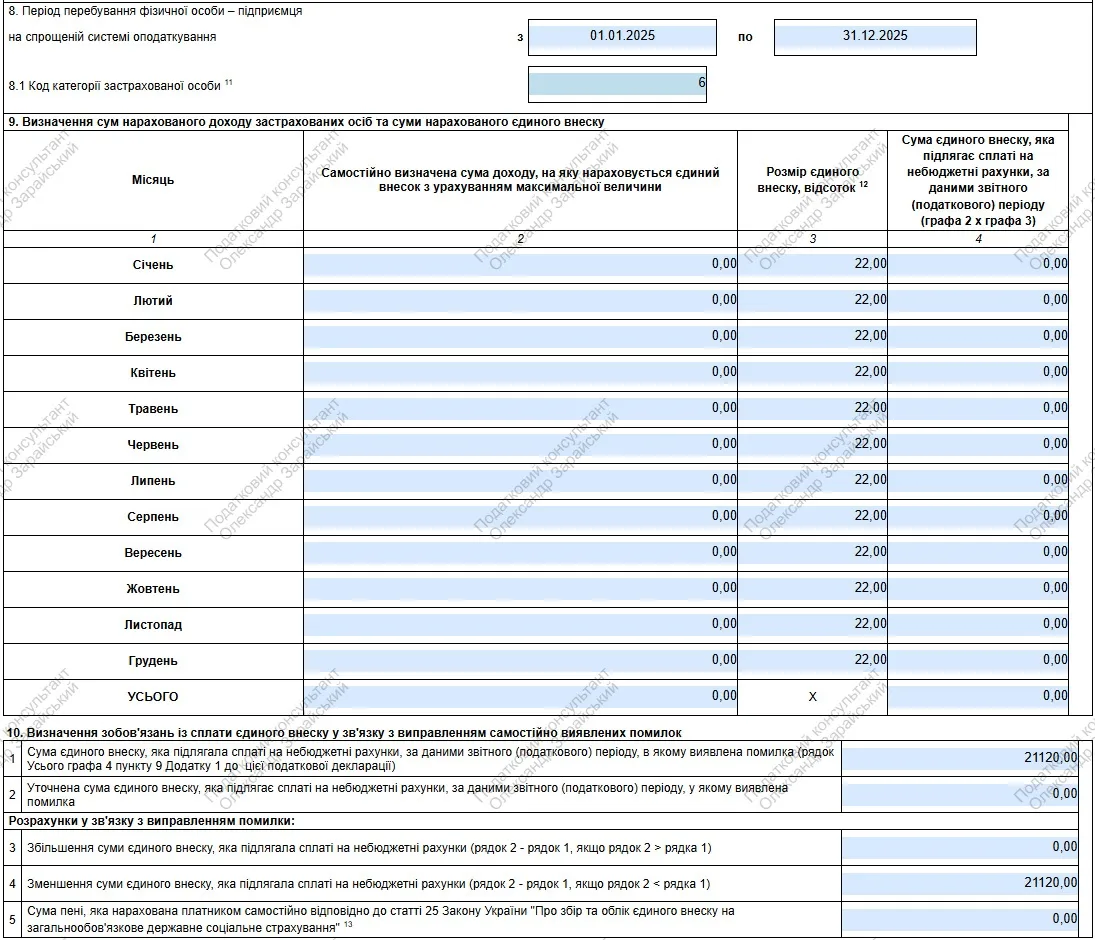This screenshot has width=1095, height=940.
Task: Click section 10 row 3 increase amount field
Action: click(960, 847)
